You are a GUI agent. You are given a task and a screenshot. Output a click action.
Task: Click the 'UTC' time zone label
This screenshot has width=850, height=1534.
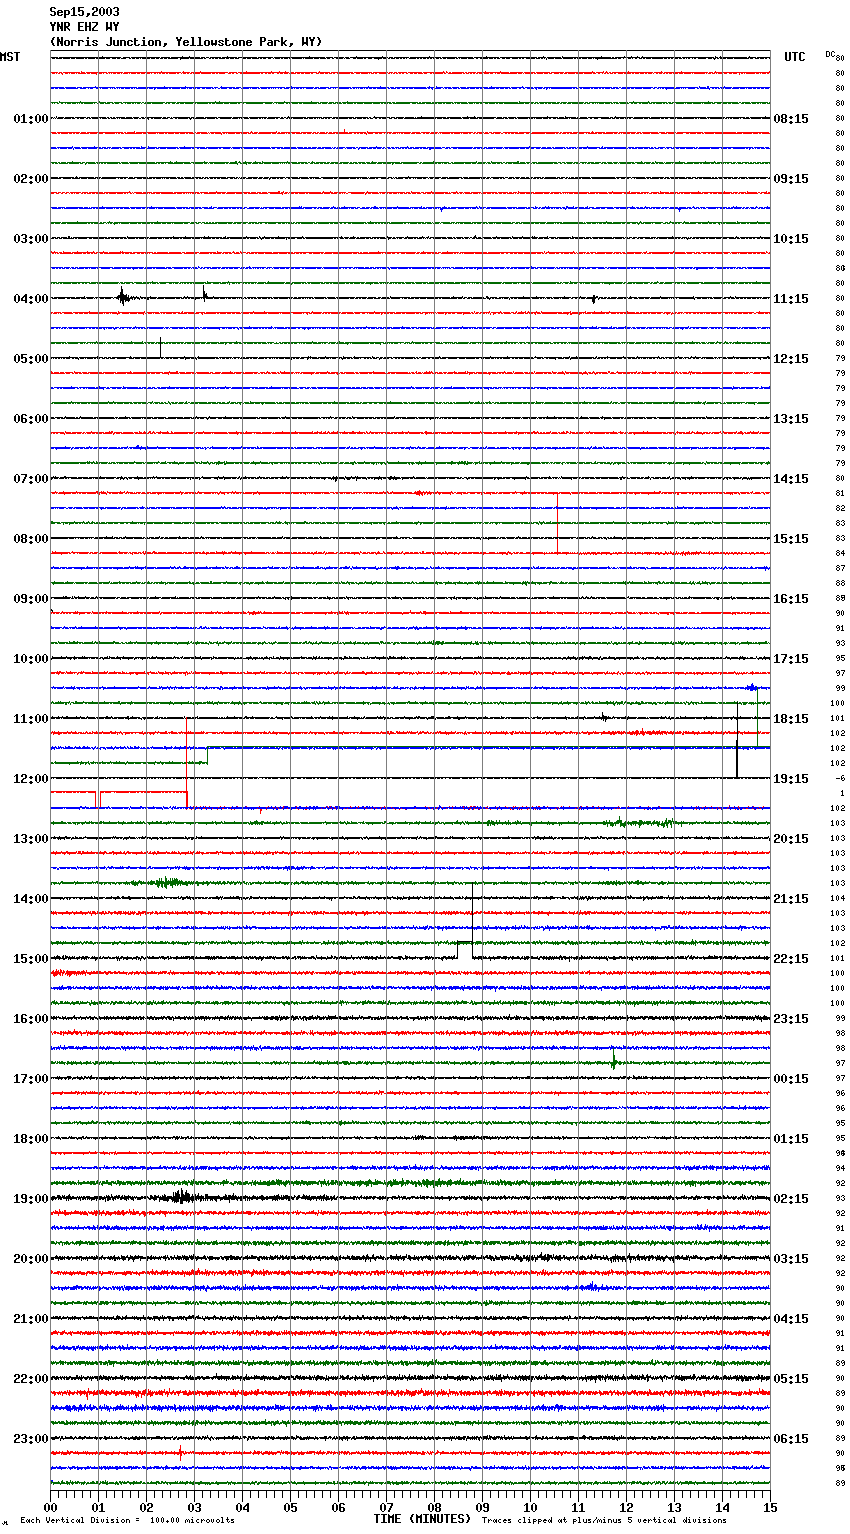(795, 57)
